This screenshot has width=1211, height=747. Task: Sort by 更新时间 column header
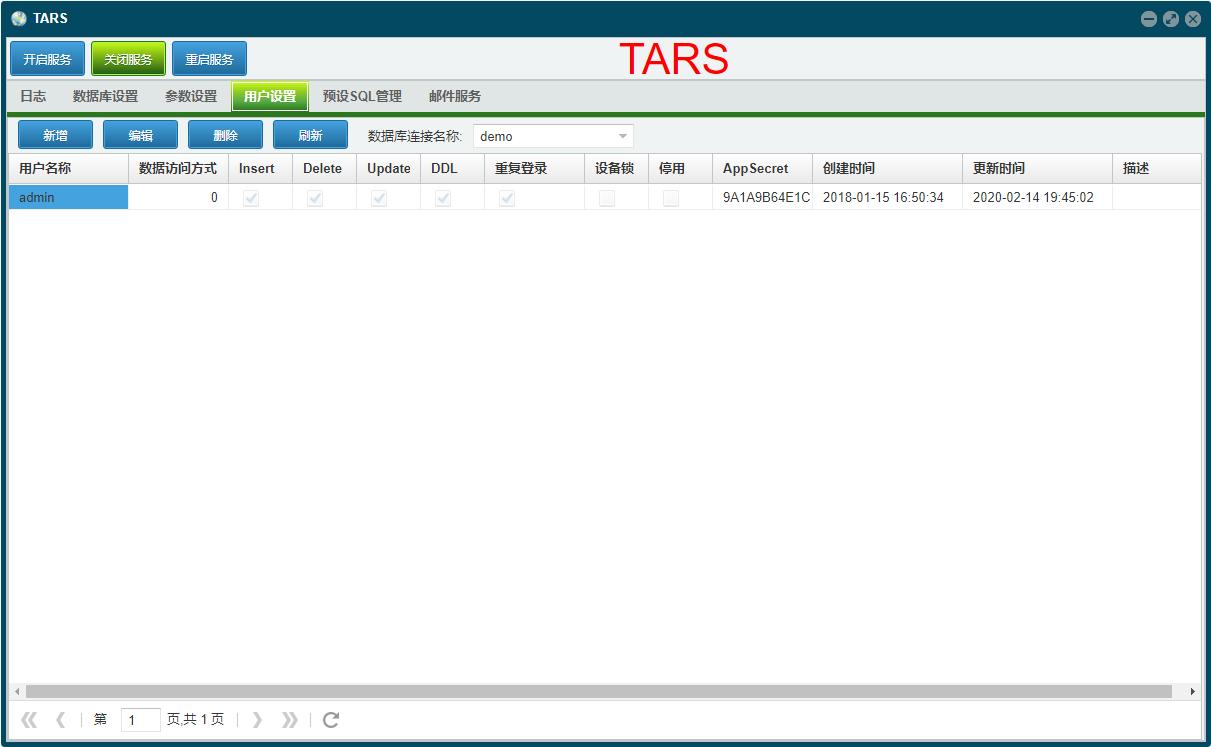tap(1037, 168)
